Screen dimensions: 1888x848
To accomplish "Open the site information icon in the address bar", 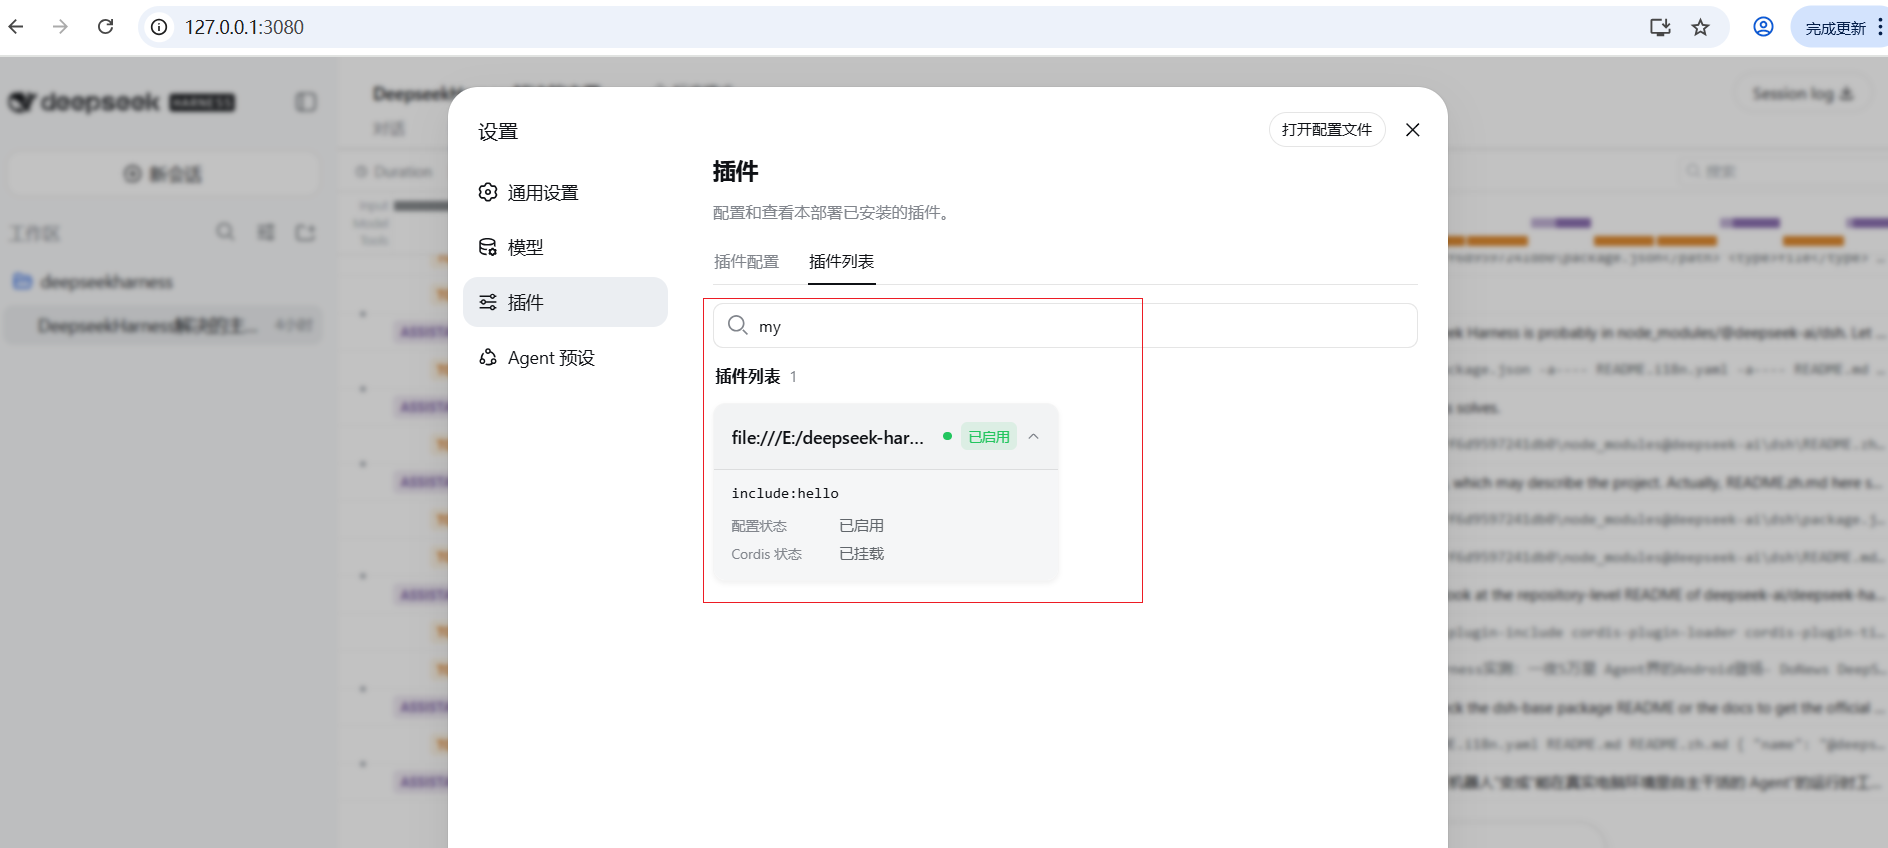I will 159,27.
